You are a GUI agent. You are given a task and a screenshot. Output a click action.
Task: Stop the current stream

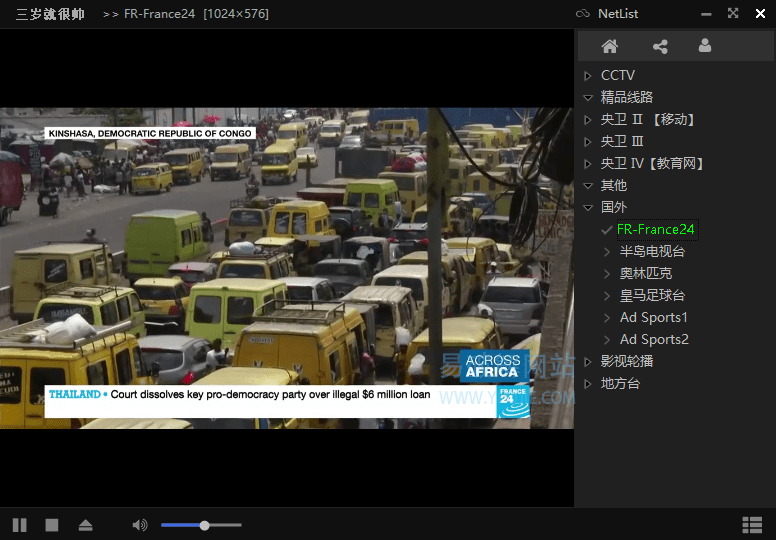pyautogui.click(x=52, y=525)
